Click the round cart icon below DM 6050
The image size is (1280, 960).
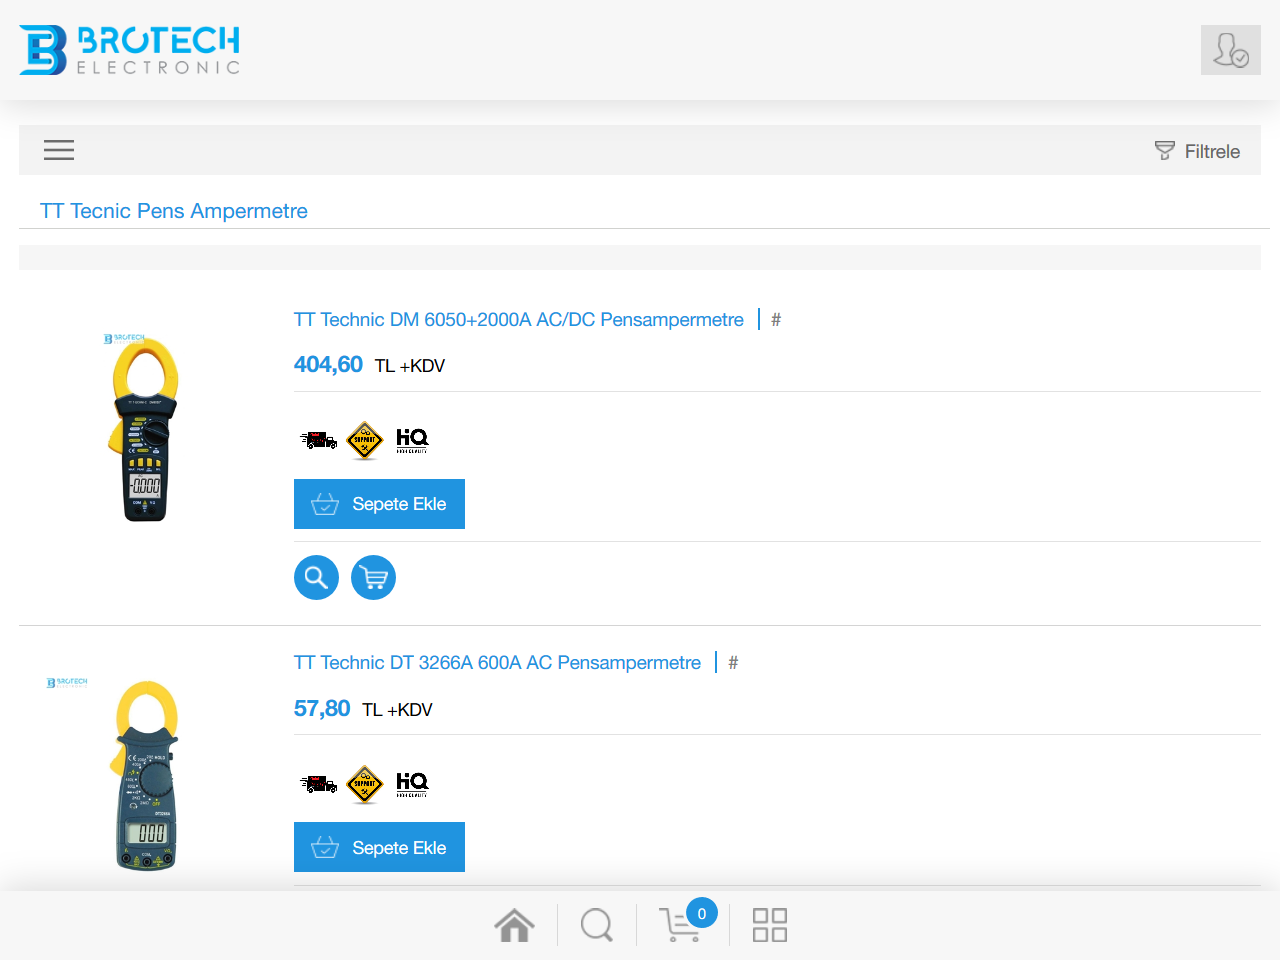coord(373,577)
